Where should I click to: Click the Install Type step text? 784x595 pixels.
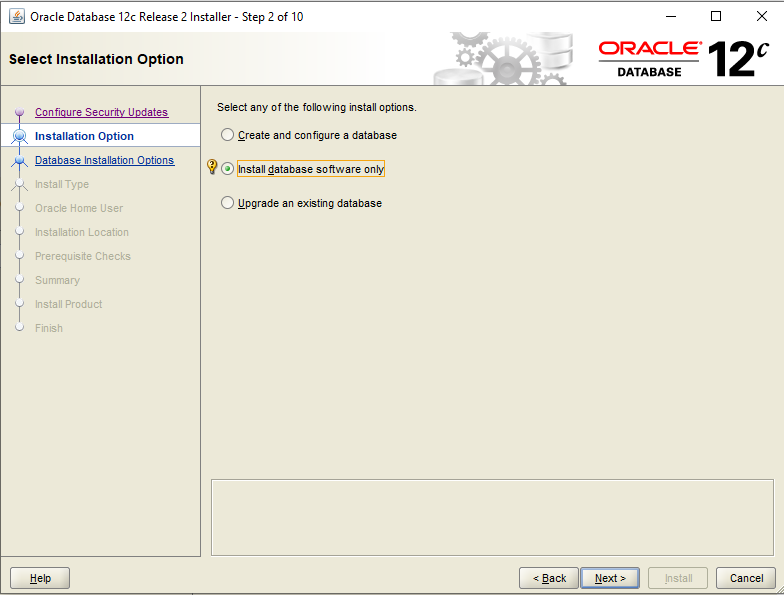click(62, 184)
